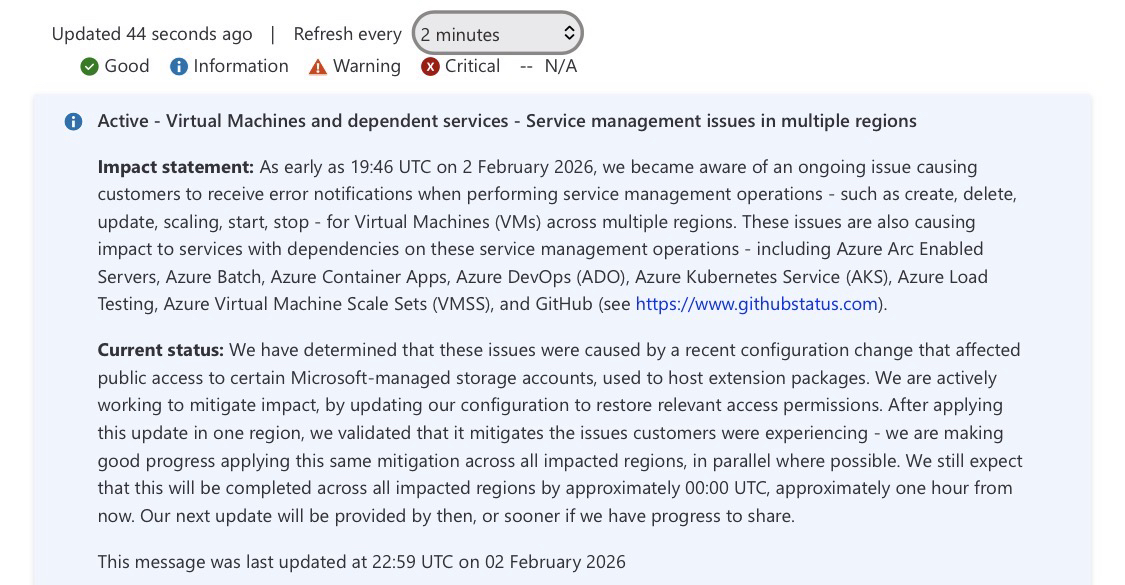The height and width of the screenshot is (585, 1125).
Task: Click the Active Virtual Machines incident title
Action: pos(506,121)
